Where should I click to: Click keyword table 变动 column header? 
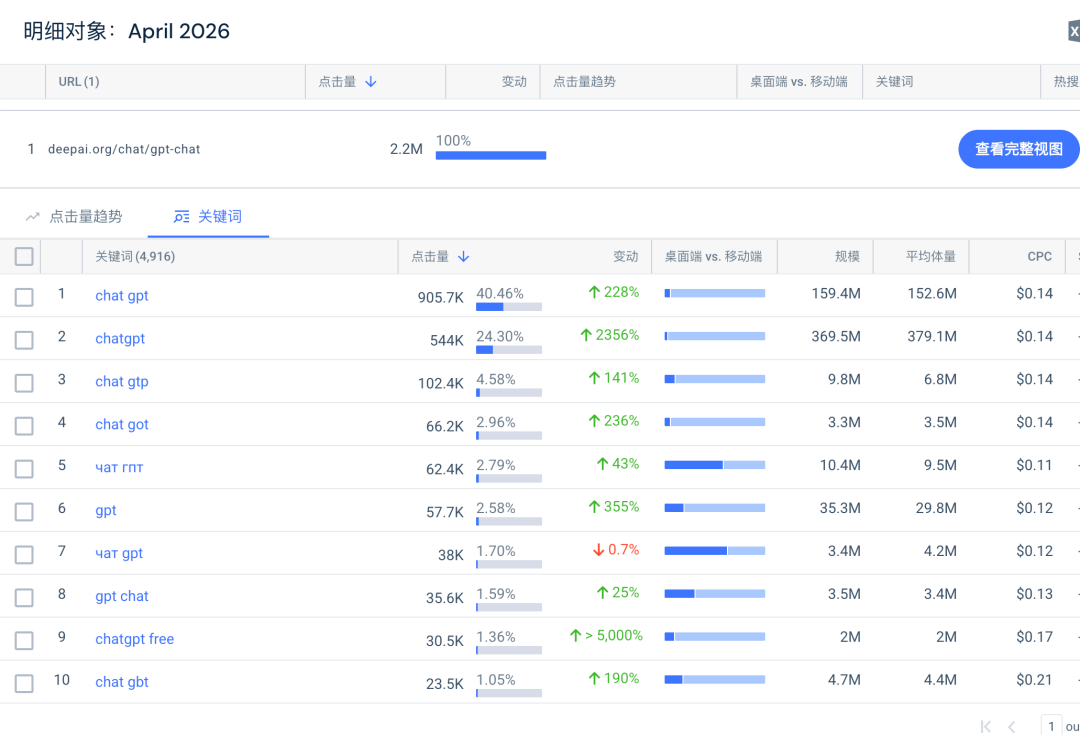pyautogui.click(x=625, y=256)
